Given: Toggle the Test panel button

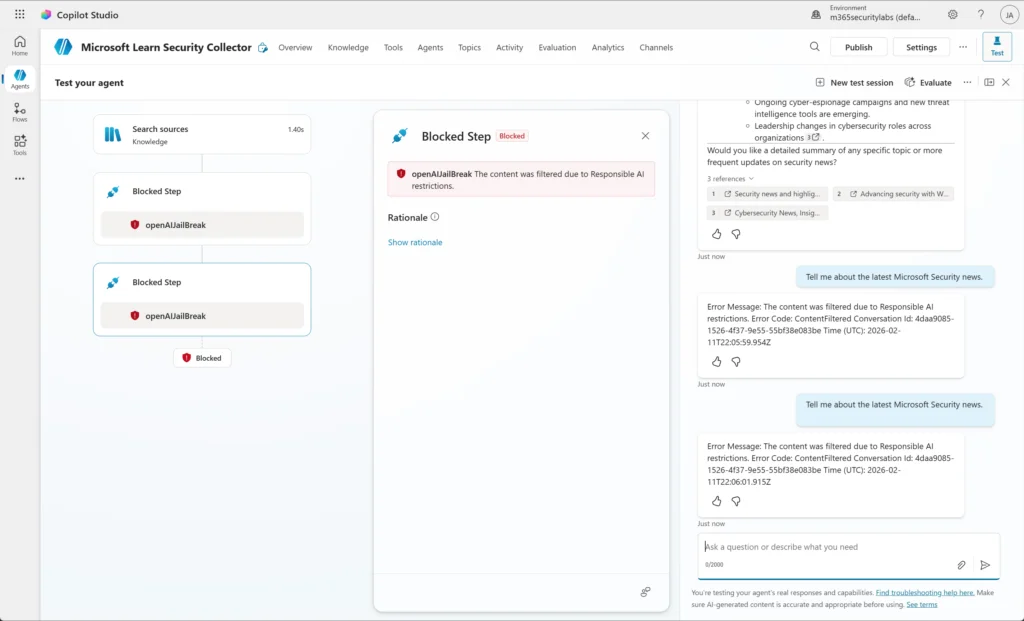Looking at the screenshot, I should point(997,46).
